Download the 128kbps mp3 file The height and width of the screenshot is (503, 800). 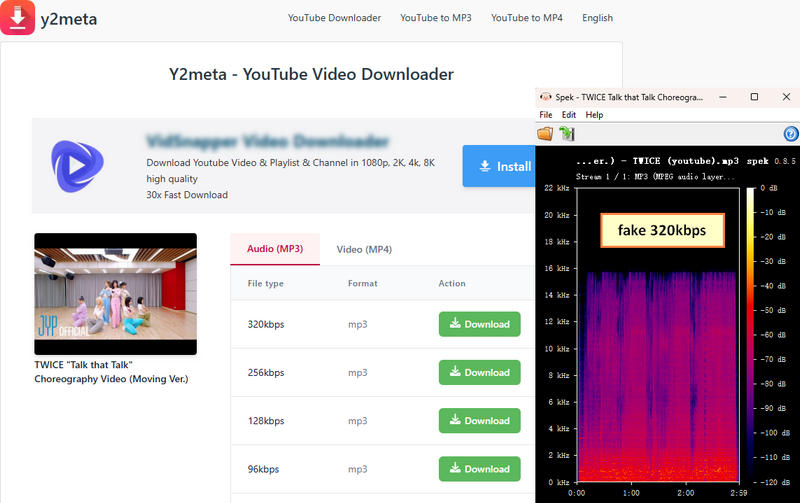pyautogui.click(x=480, y=420)
